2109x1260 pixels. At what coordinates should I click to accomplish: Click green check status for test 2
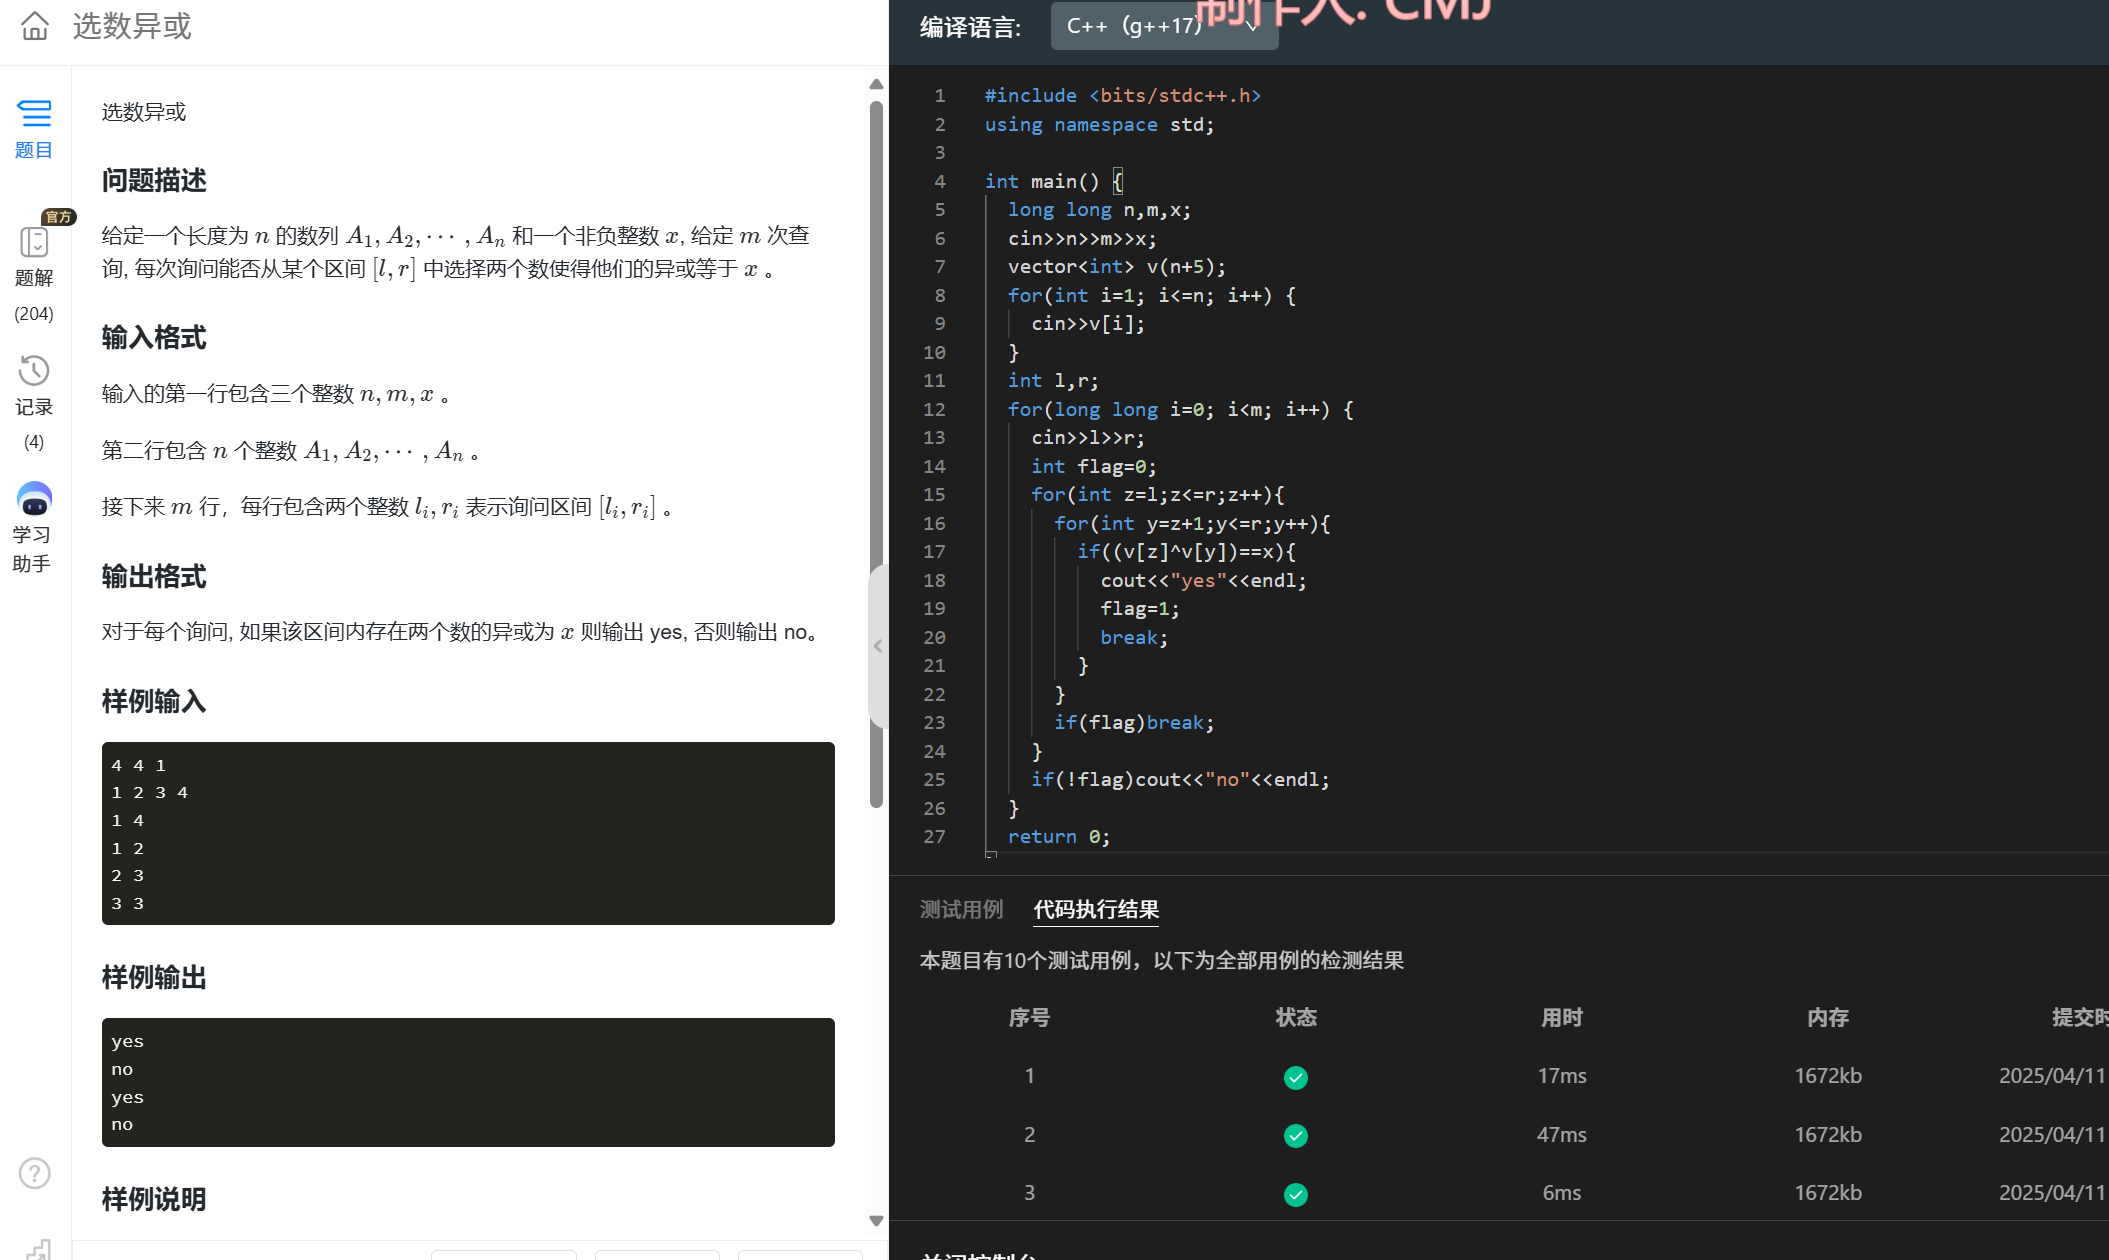coord(1295,1136)
